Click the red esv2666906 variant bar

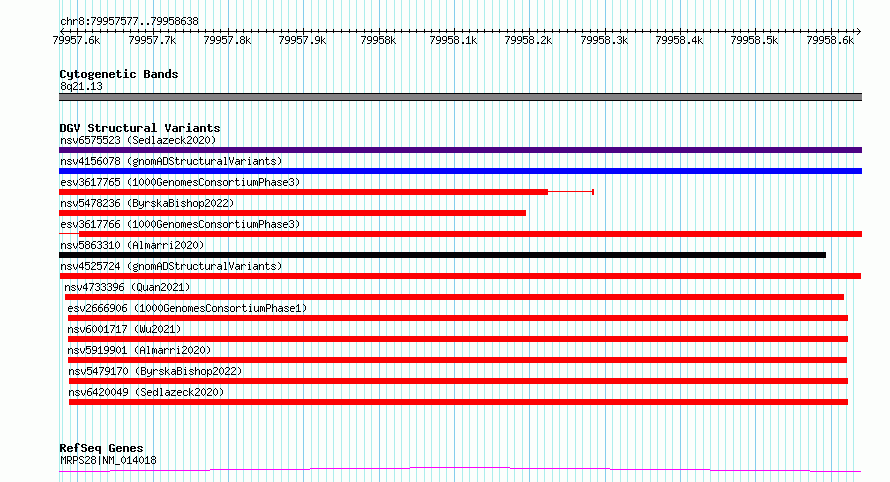click(x=457, y=318)
